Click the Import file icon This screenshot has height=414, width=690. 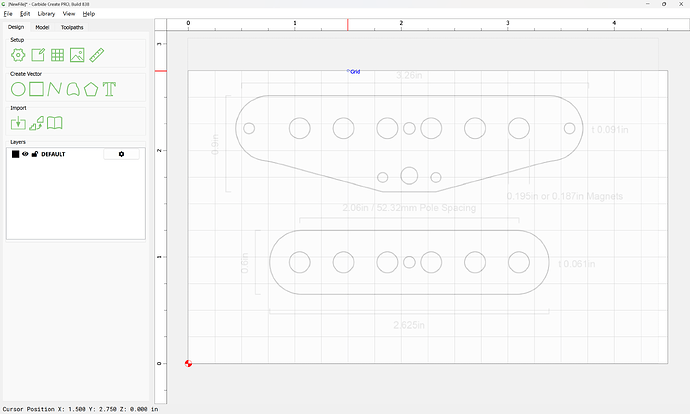18,123
